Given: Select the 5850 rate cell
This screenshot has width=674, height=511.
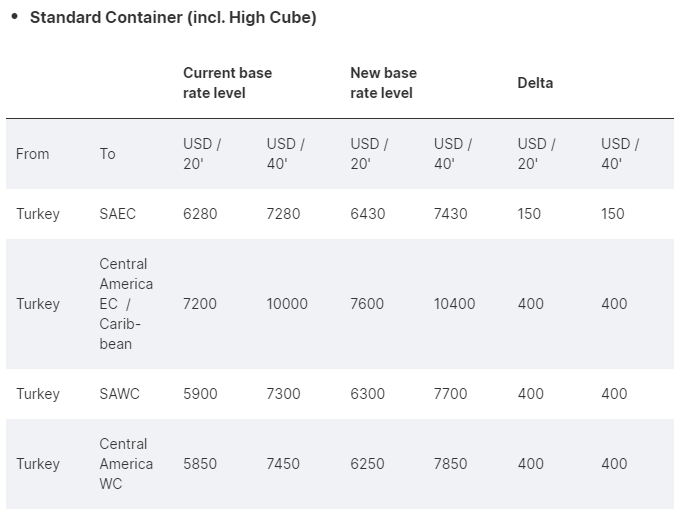Looking at the screenshot, I should tap(200, 464).
